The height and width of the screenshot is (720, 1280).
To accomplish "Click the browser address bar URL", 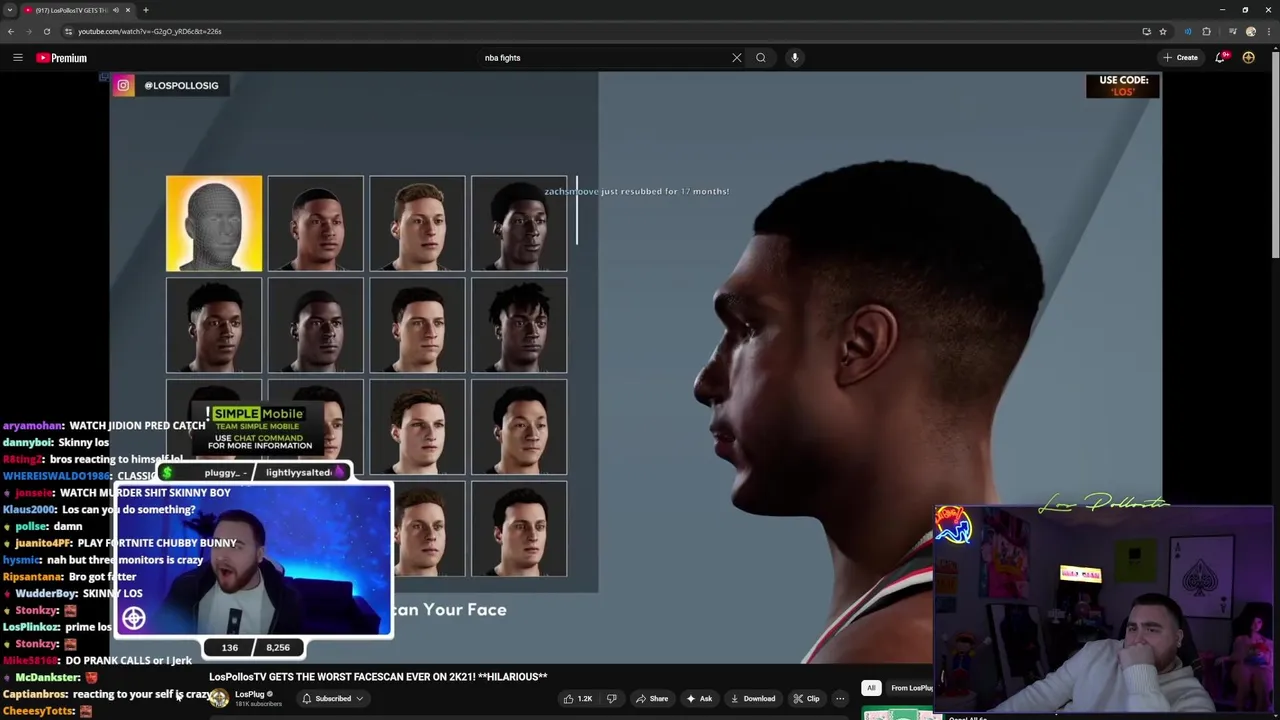I will point(150,31).
